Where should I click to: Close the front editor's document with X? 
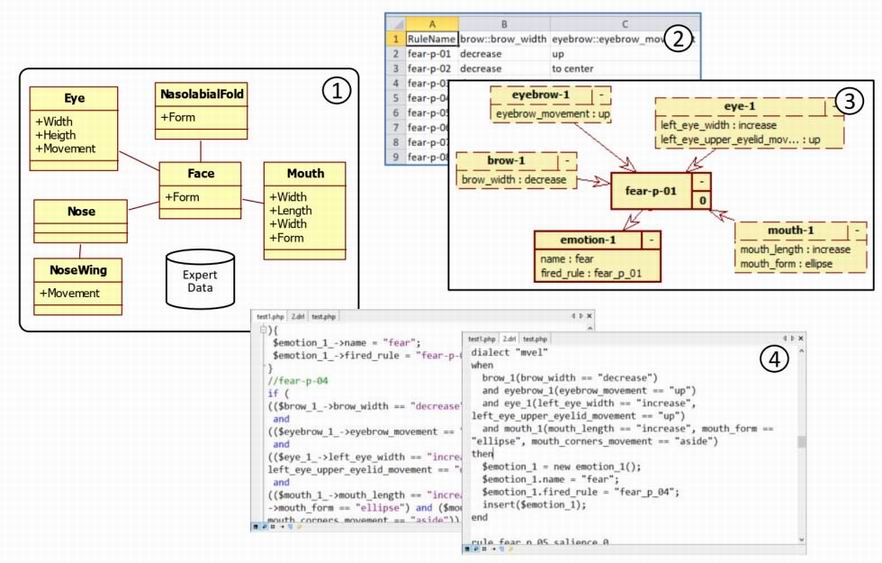point(800,339)
